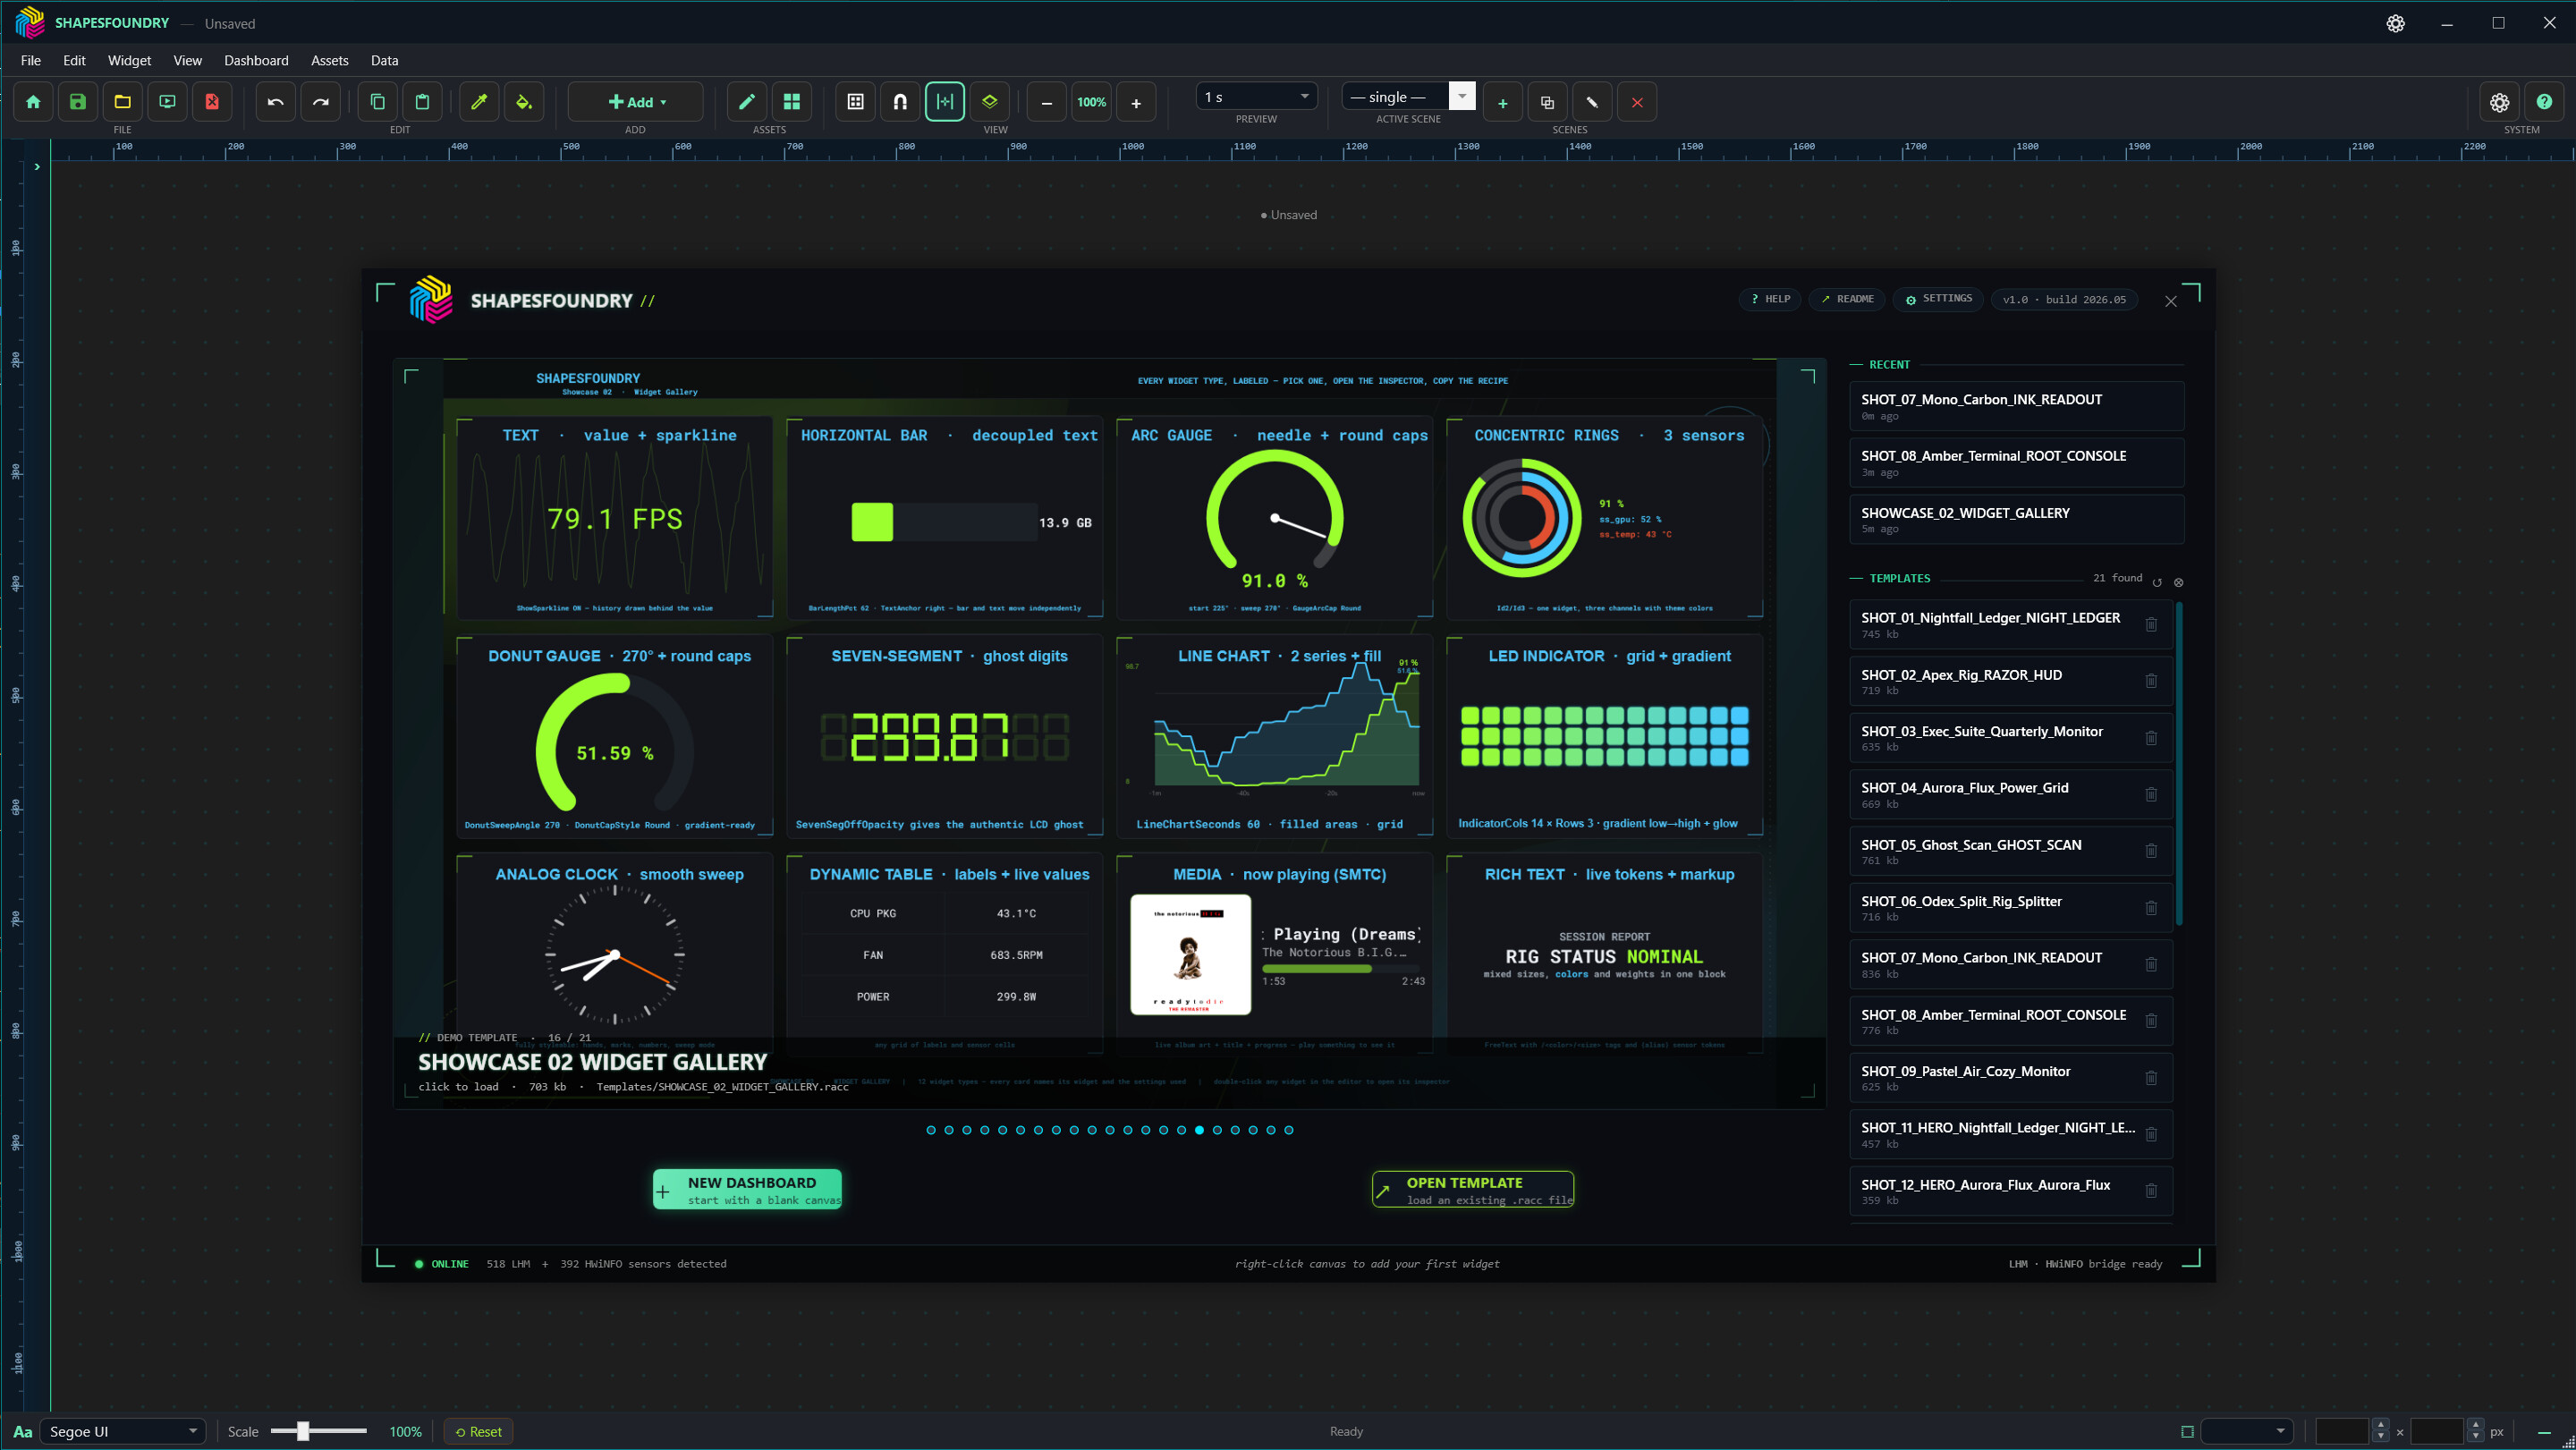
Task: Toggle snapping with the magnet button
Action: (900, 102)
